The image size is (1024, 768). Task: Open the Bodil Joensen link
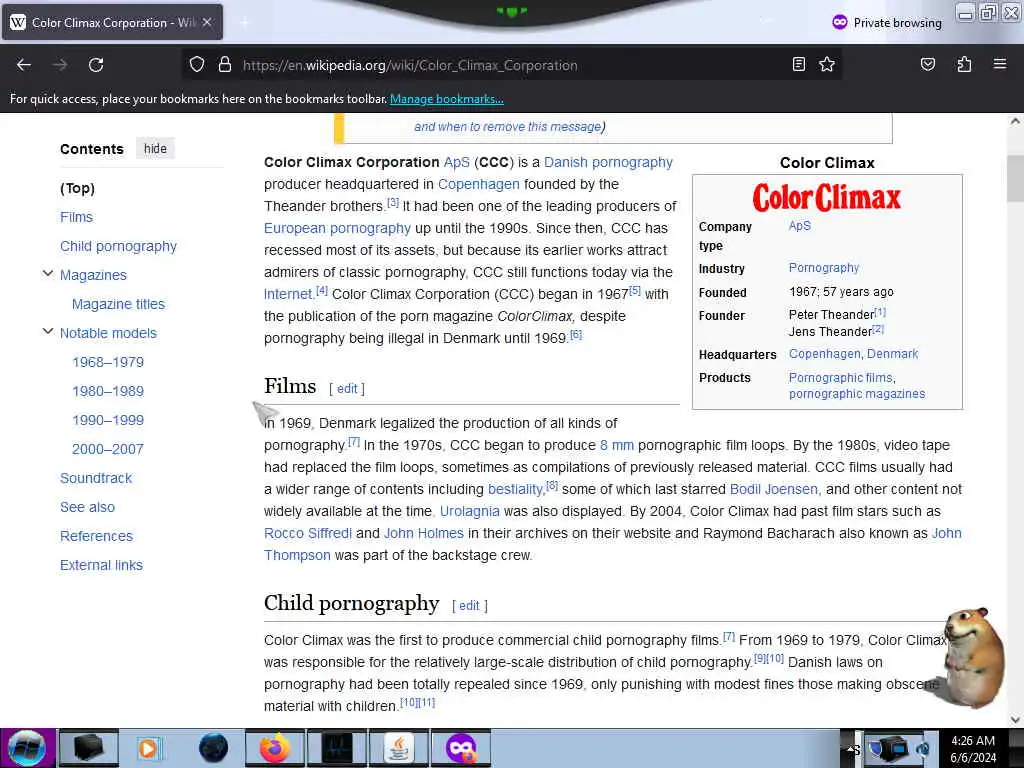[x=773, y=489]
